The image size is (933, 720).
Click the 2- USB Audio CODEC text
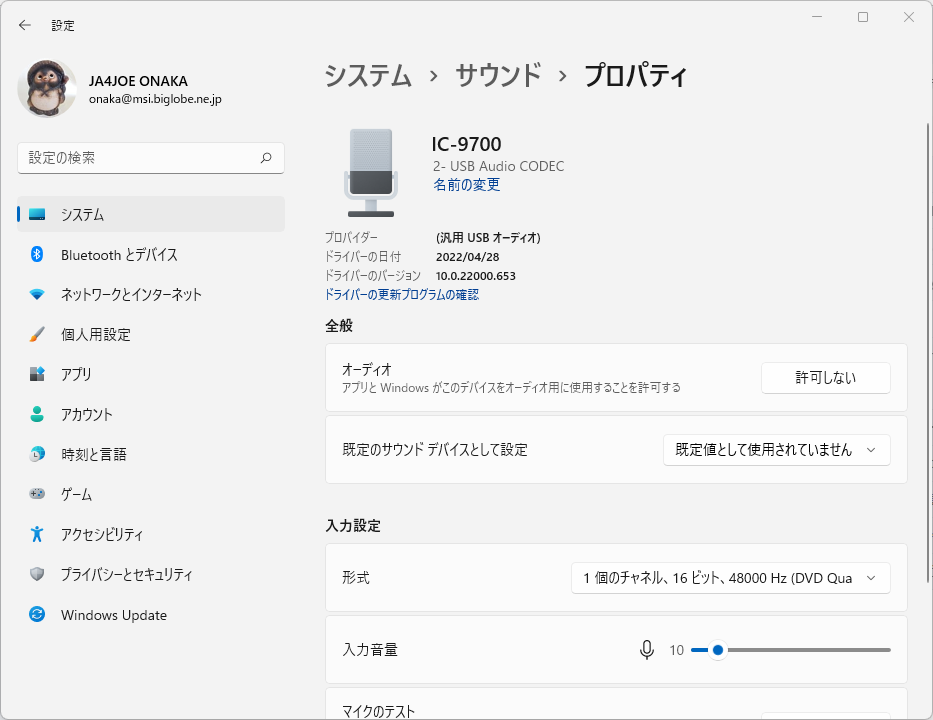(x=498, y=166)
